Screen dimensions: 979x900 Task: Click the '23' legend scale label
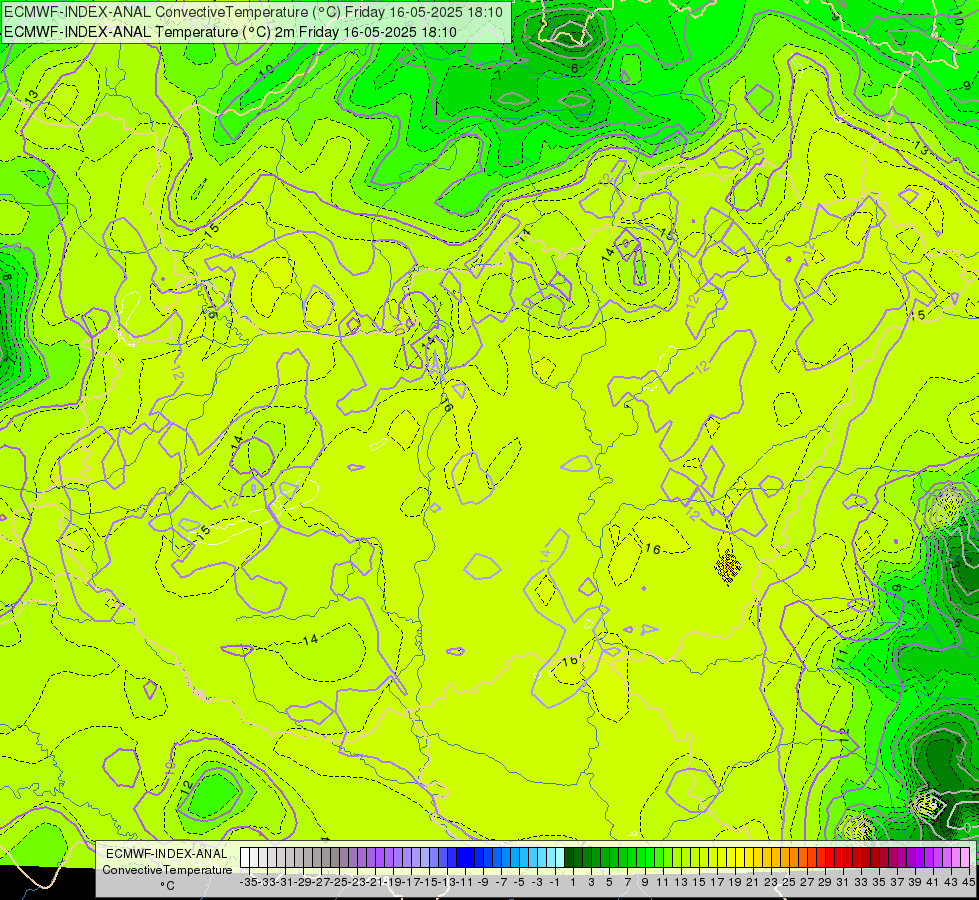click(x=770, y=883)
